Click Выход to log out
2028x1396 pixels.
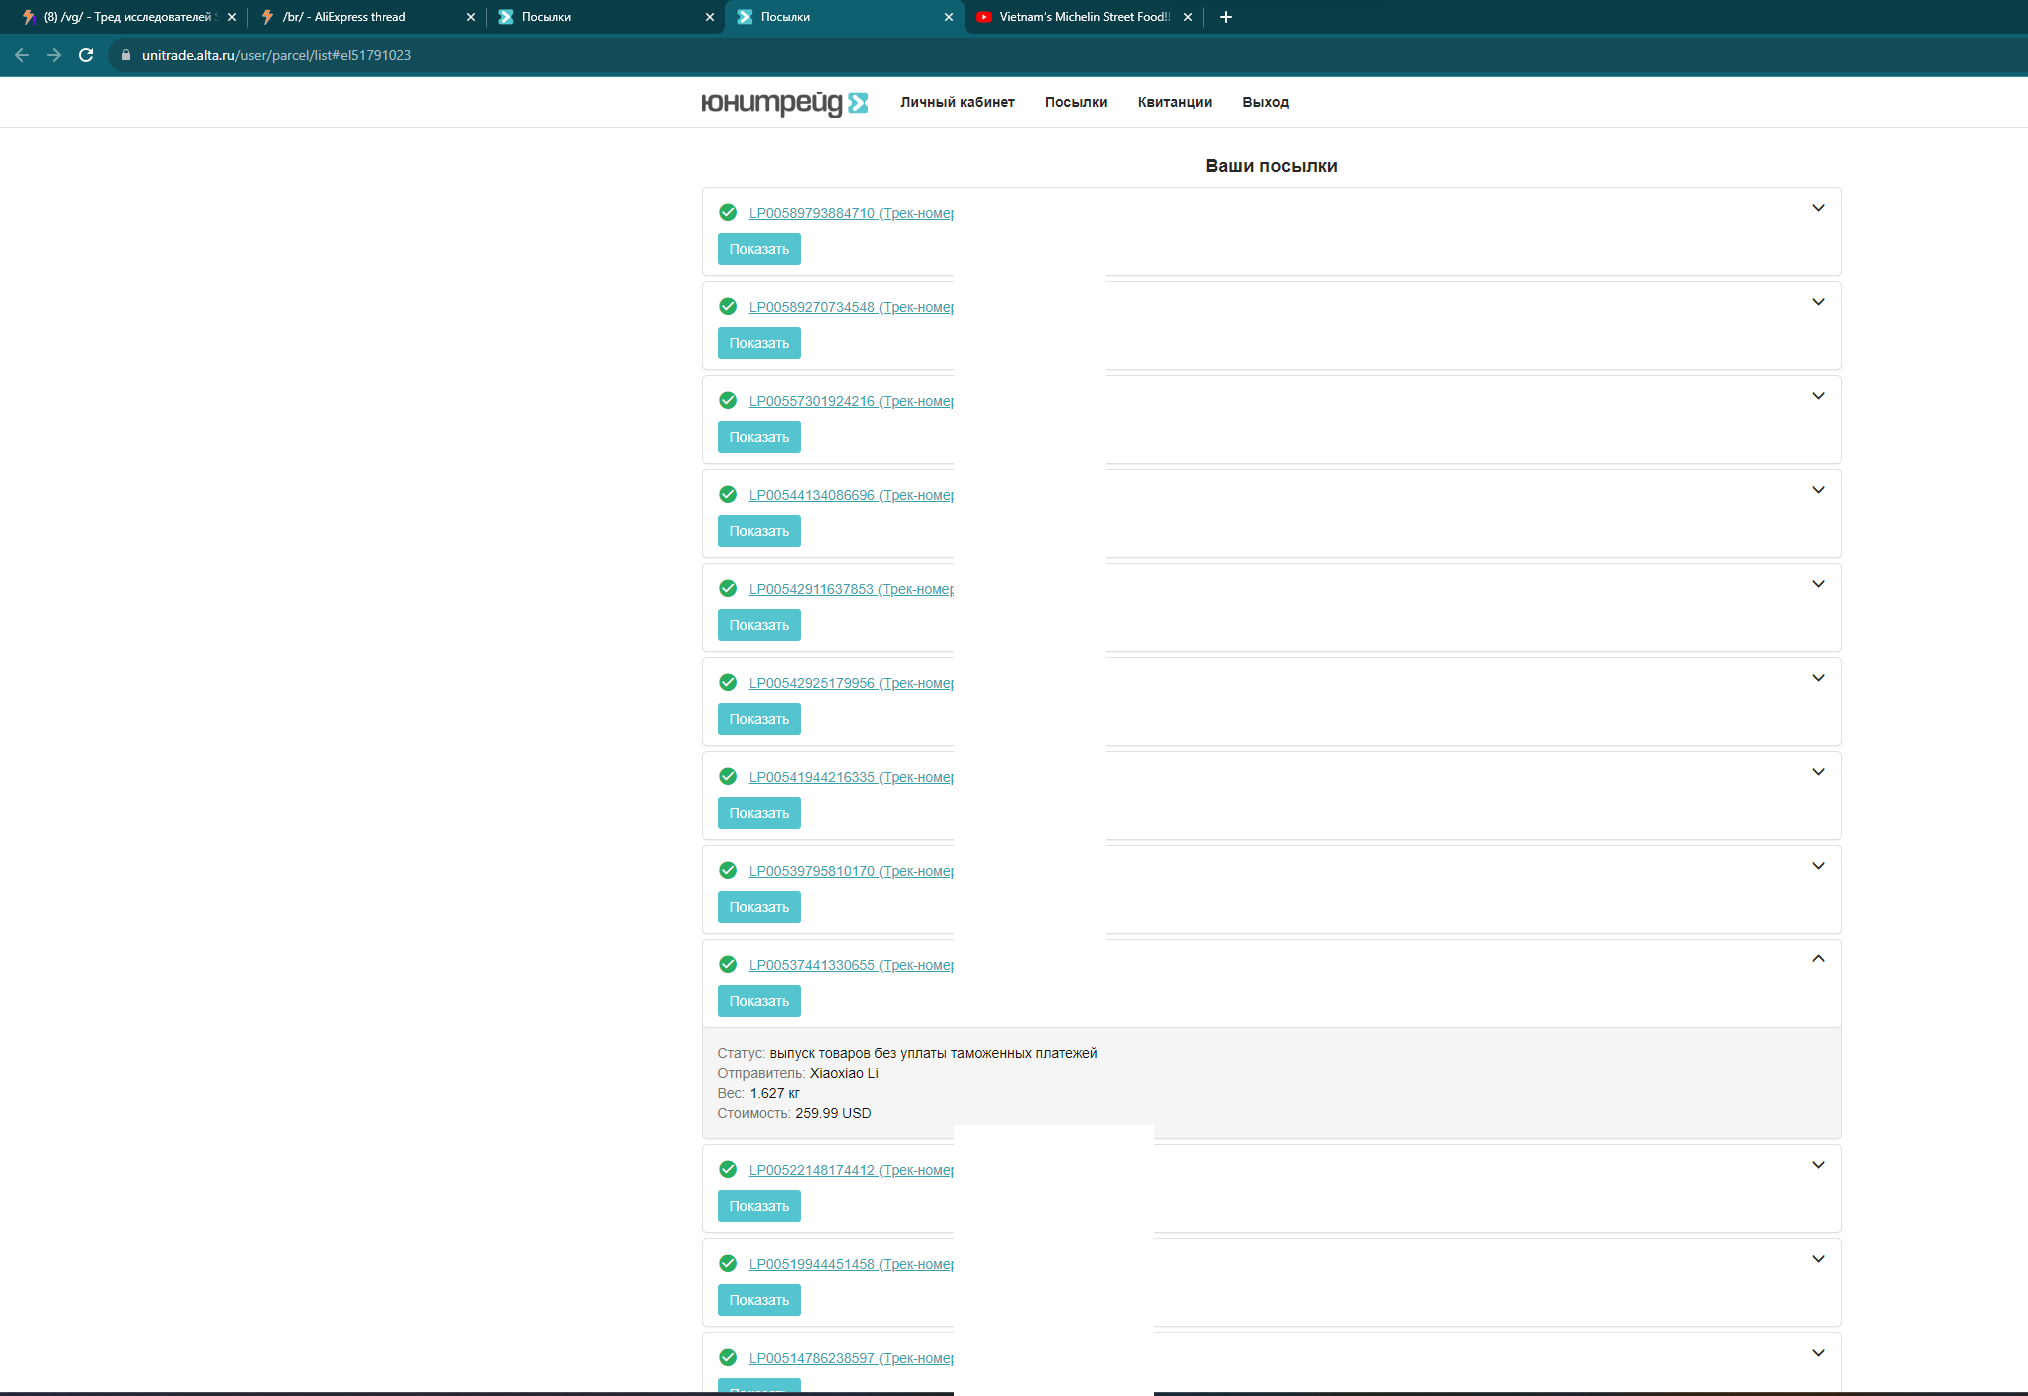[x=1265, y=102]
